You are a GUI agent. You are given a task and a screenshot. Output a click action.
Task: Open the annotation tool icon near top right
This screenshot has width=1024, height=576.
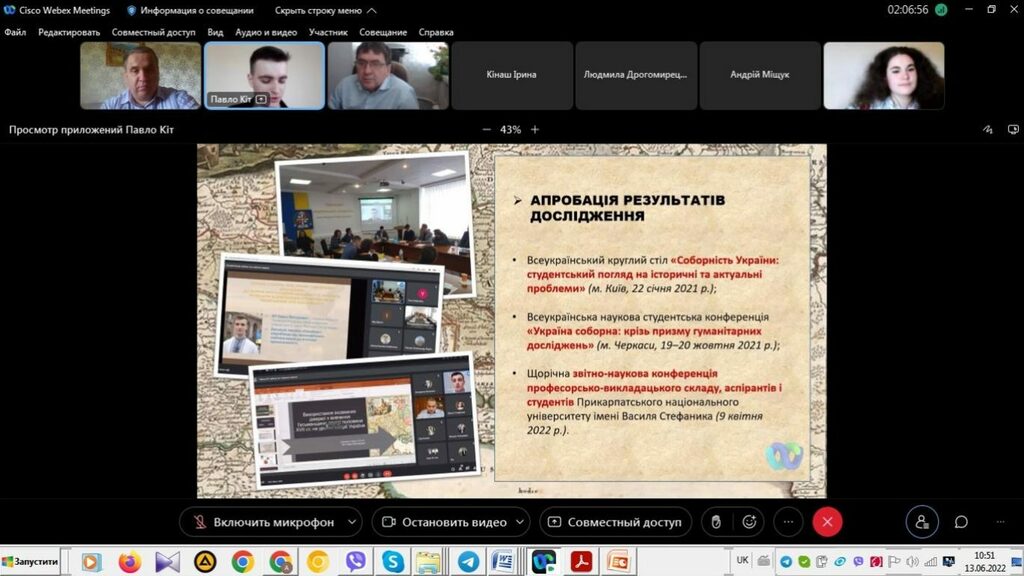987,129
